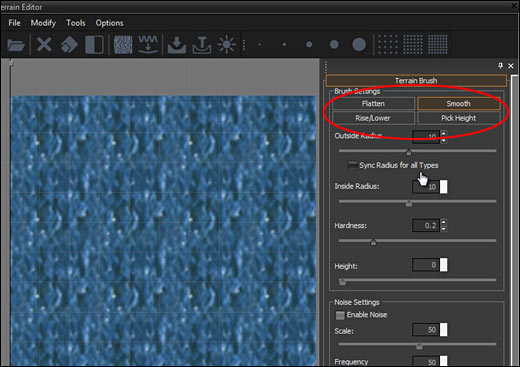
Task: Decrease Hardness with stepper down arrow
Action: [443, 229]
